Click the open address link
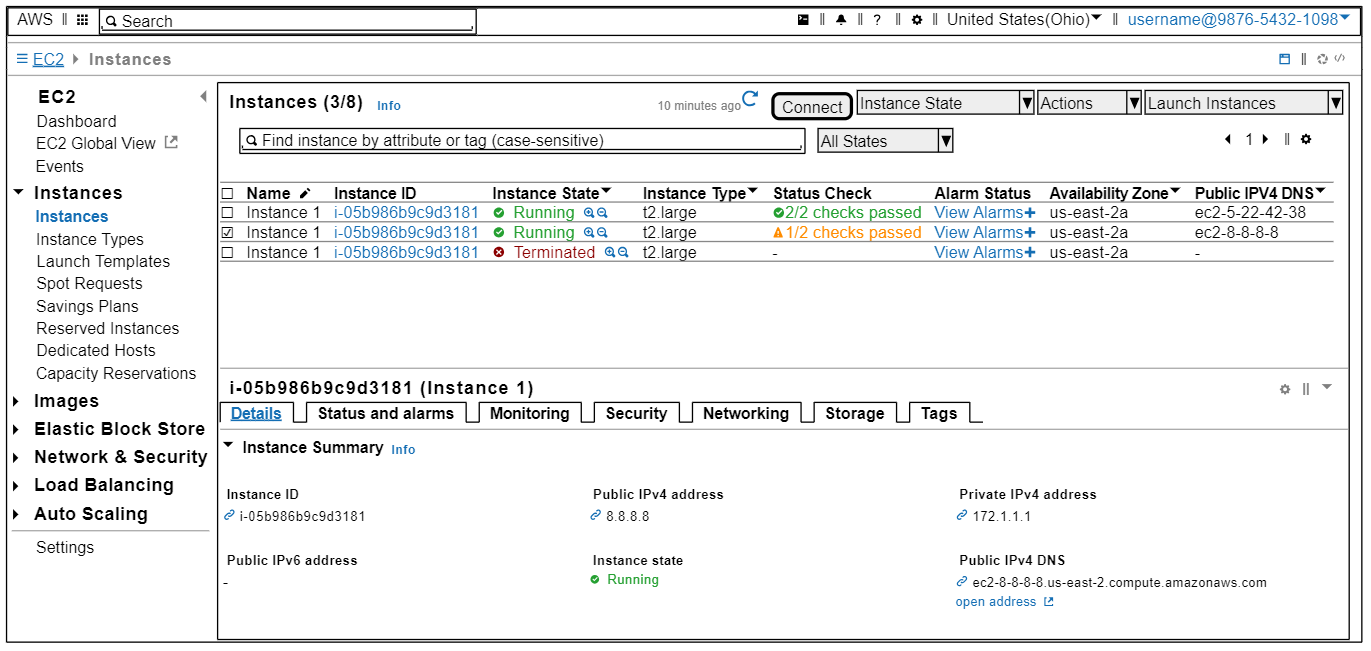The width and height of the screenshot is (1371, 651). (1004, 602)
